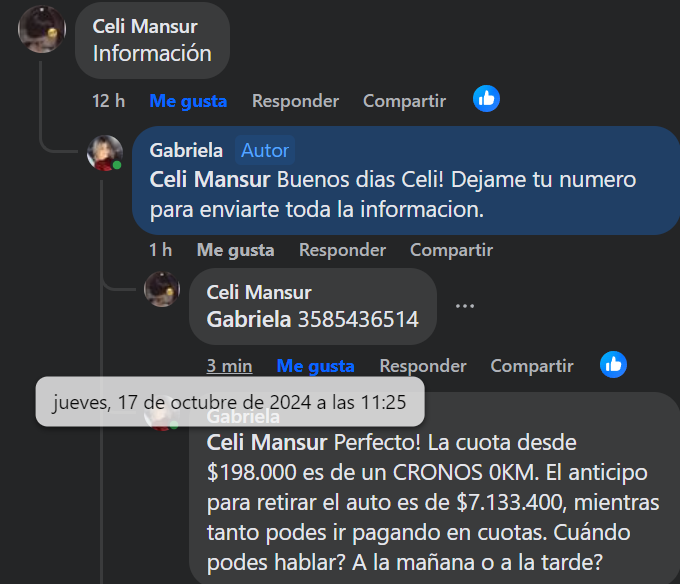Toggle Me gusta on phone number reply
Screen dimensions: 680x584
click(315, 366)
